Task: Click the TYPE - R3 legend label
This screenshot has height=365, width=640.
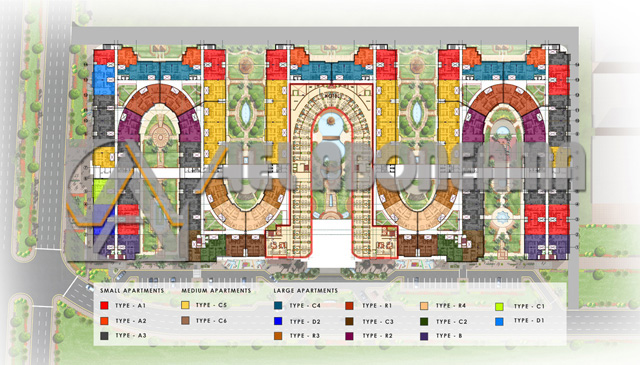Action: 304,336
